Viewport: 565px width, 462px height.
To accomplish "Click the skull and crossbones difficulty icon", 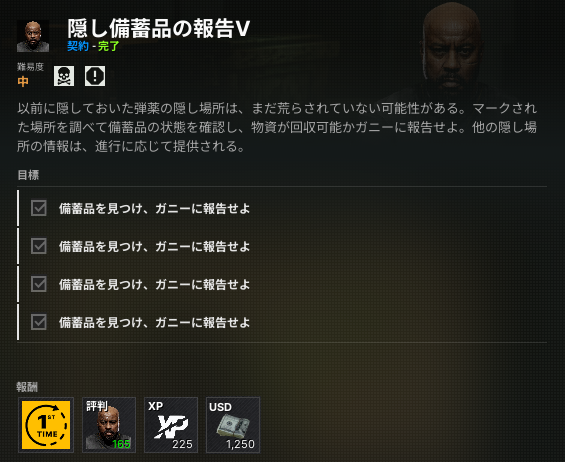I will (x=64, y=76).
